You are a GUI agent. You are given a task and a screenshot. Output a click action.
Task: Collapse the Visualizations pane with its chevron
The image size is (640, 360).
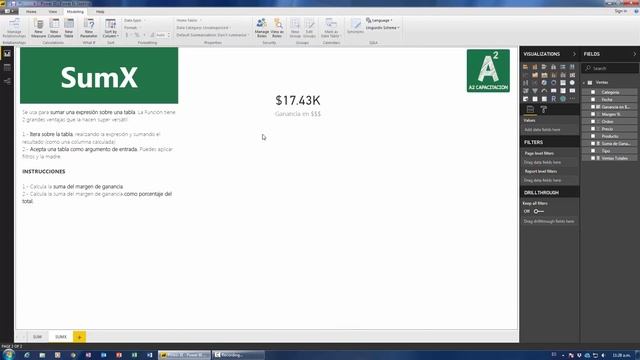574,54
